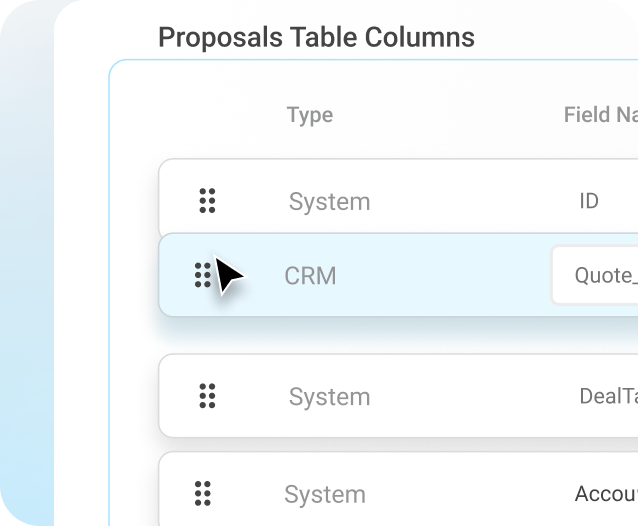638x526 pixels.
Task: Click the Type column header
Action: (x=310, y=116)
